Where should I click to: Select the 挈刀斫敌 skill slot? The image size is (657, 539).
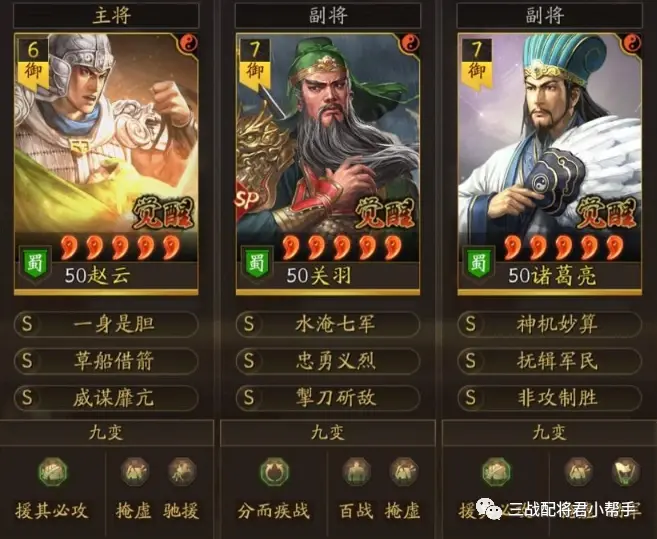pos(328,397)
